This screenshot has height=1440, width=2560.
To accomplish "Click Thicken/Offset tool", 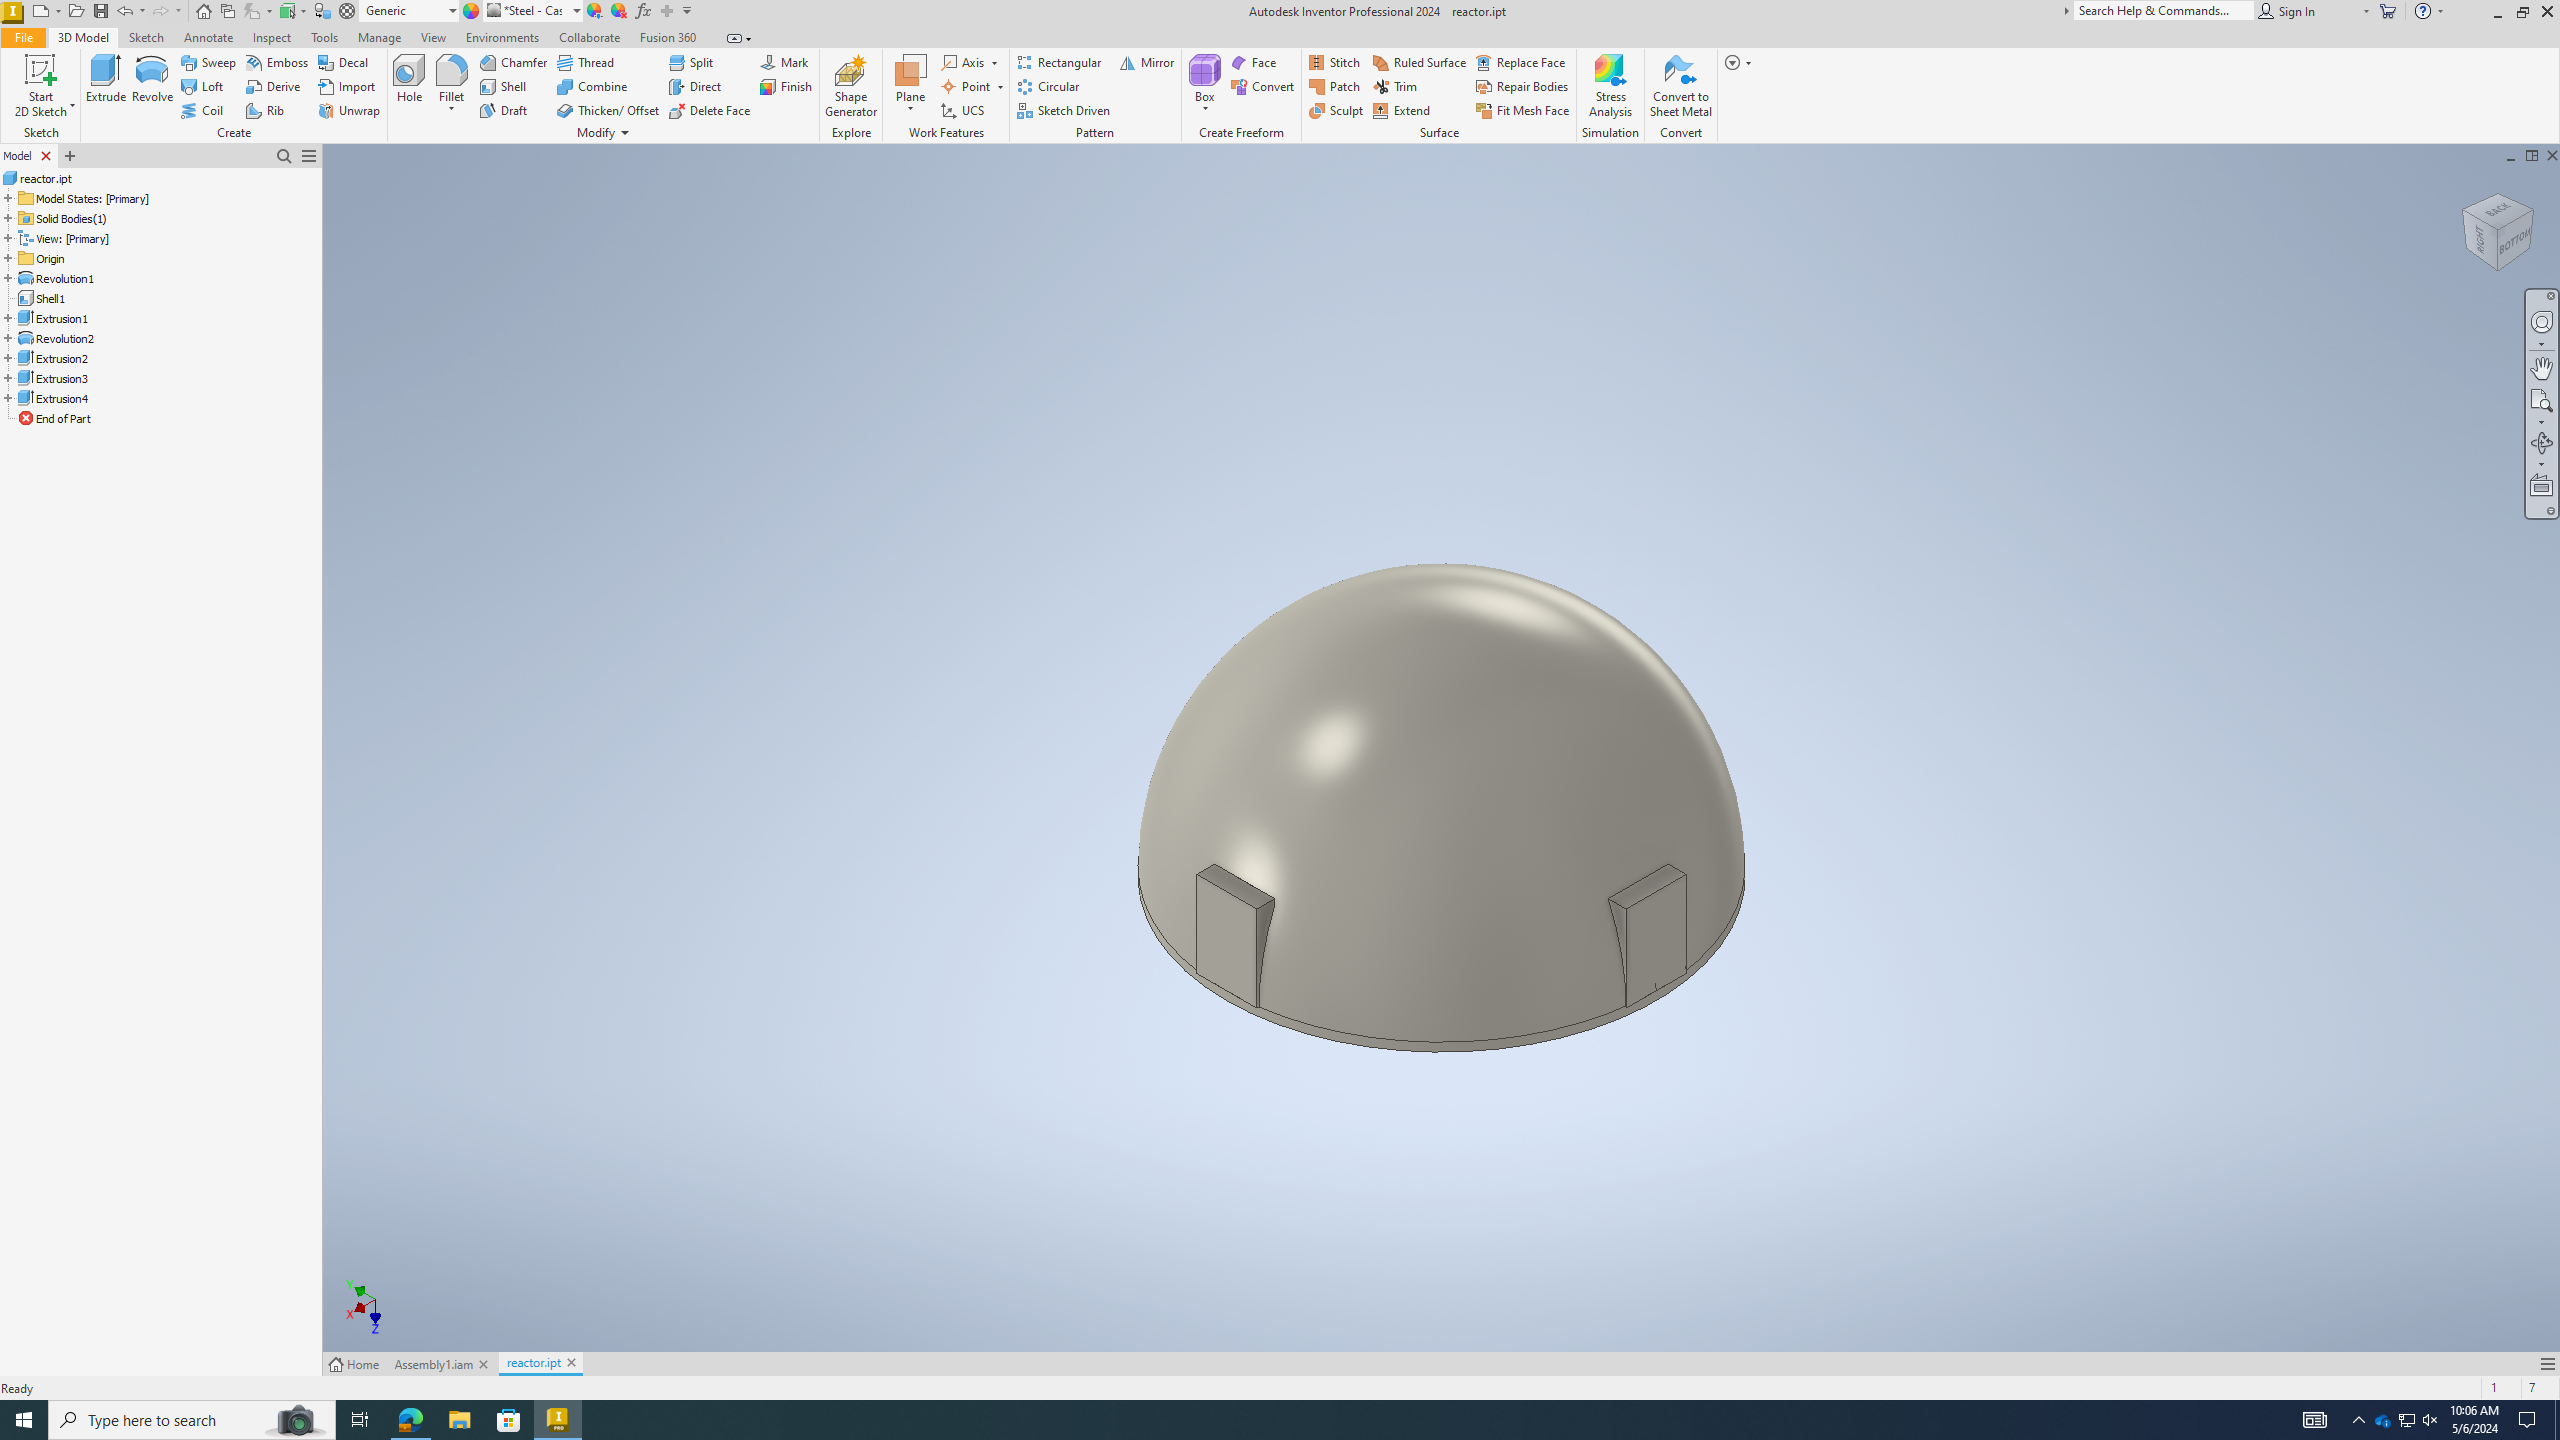I will click(x=608, y=110).
